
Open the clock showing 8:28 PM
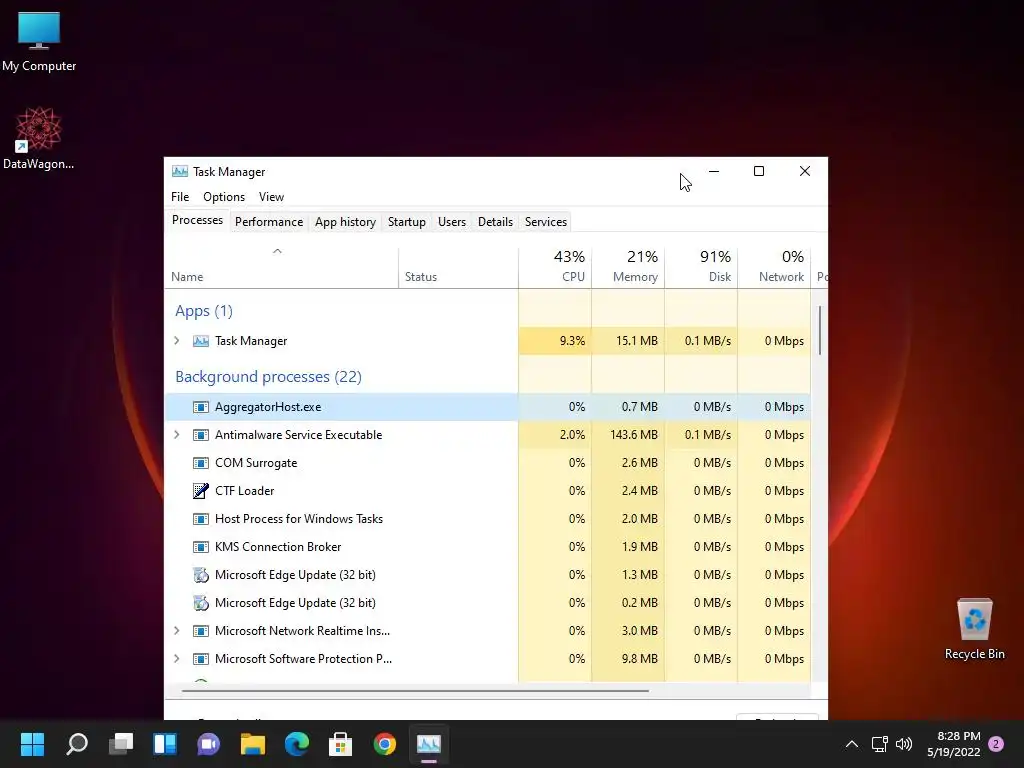click(x=954, y=744)
